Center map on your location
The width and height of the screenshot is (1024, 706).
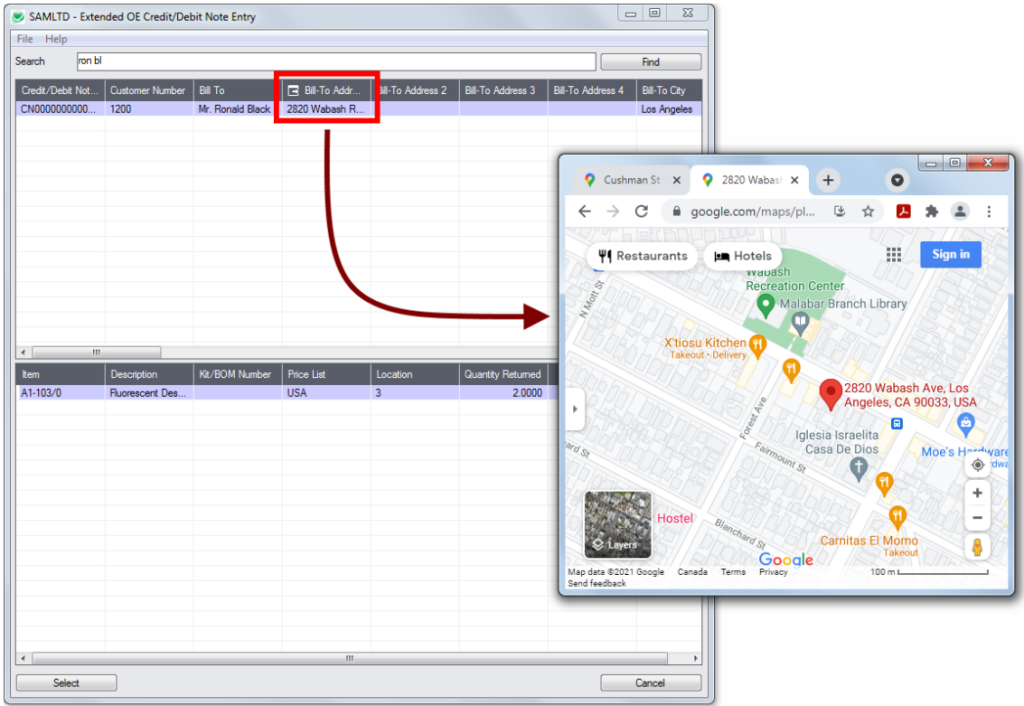(978, 465)
